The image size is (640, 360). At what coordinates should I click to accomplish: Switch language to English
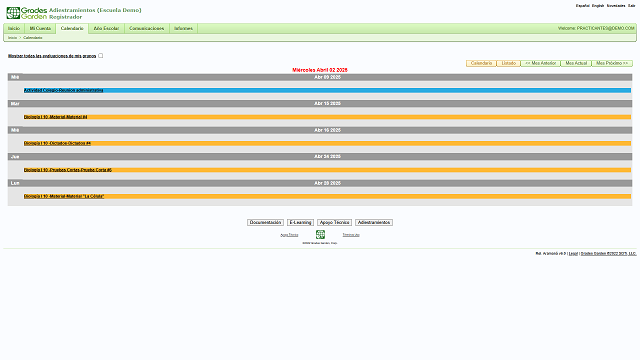pyautogui.click(x=598, y=6)
